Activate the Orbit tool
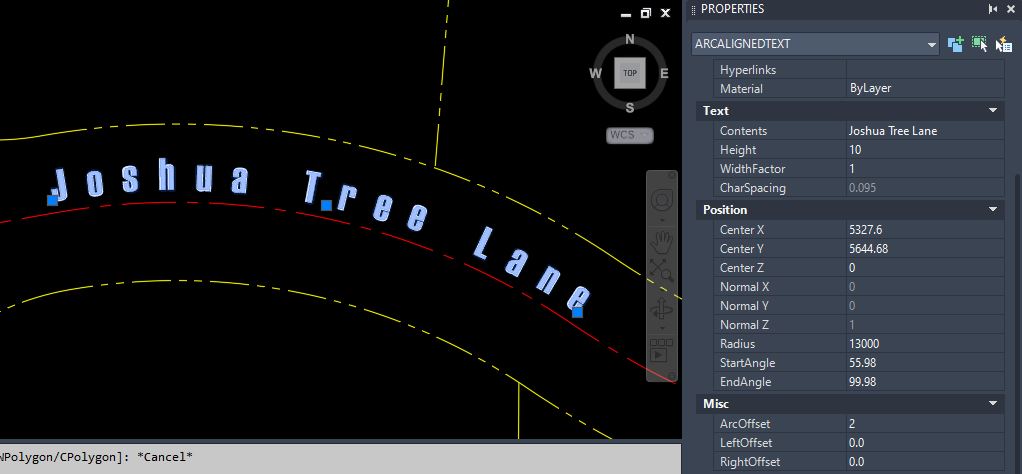1022x474 pixels. pyautogui.click(x=662, y=308)
